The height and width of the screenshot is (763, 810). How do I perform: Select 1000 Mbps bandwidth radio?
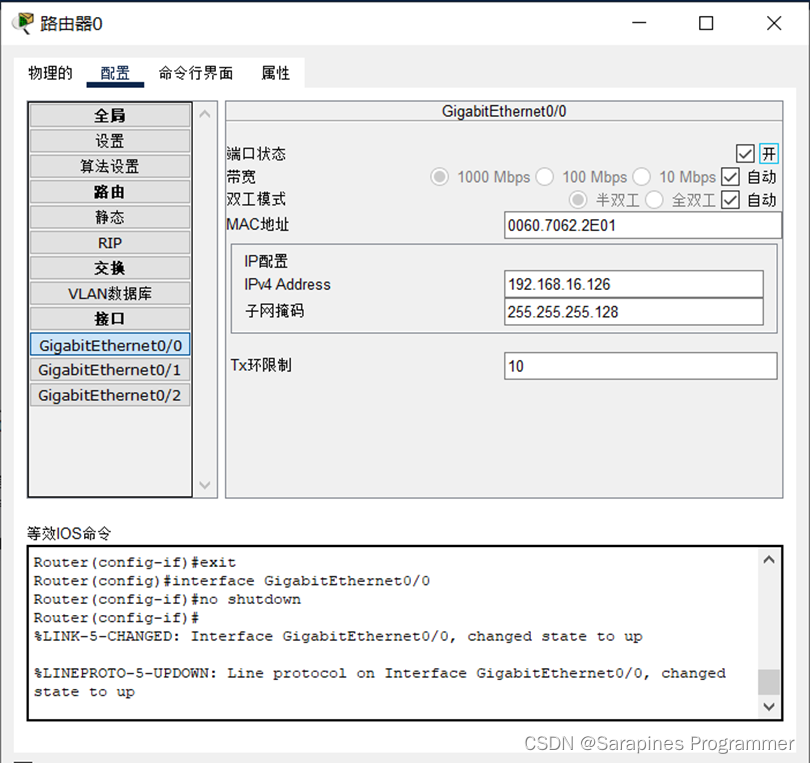point(440,177)
